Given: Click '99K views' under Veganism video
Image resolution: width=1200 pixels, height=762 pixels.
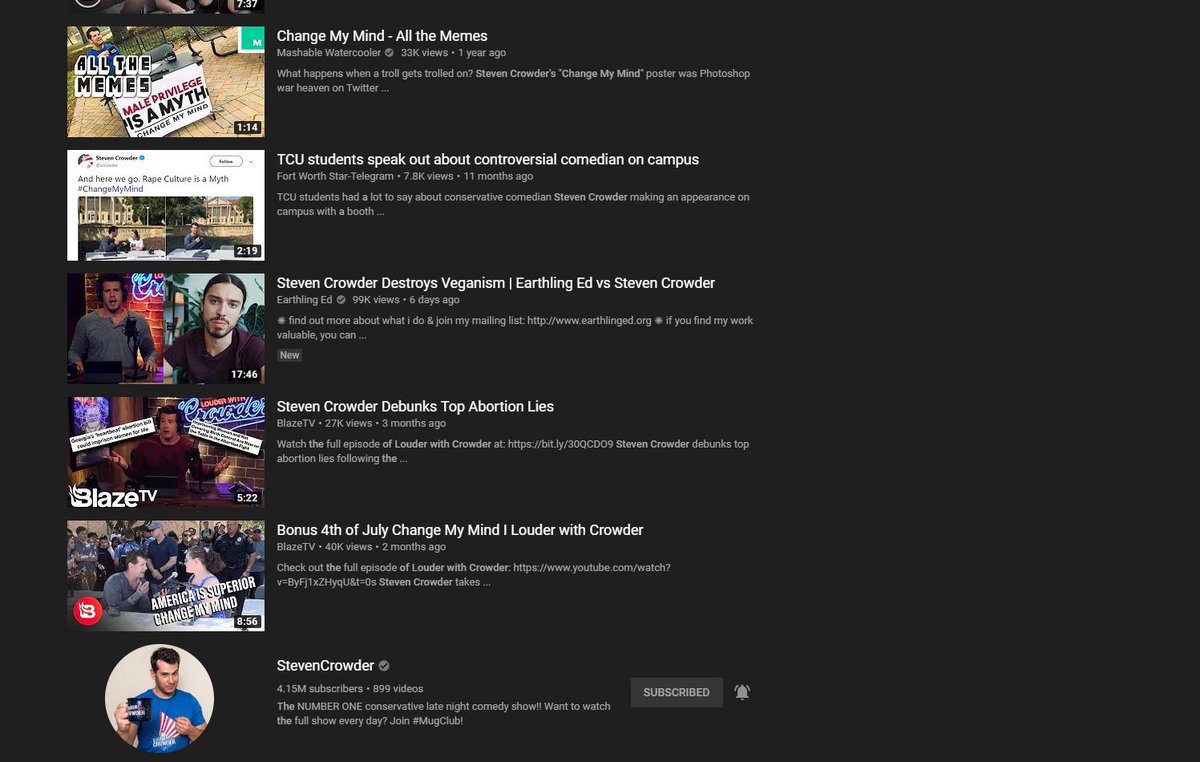Looking at the screenshot, I should pyautogui.click(x=376, y=300).
